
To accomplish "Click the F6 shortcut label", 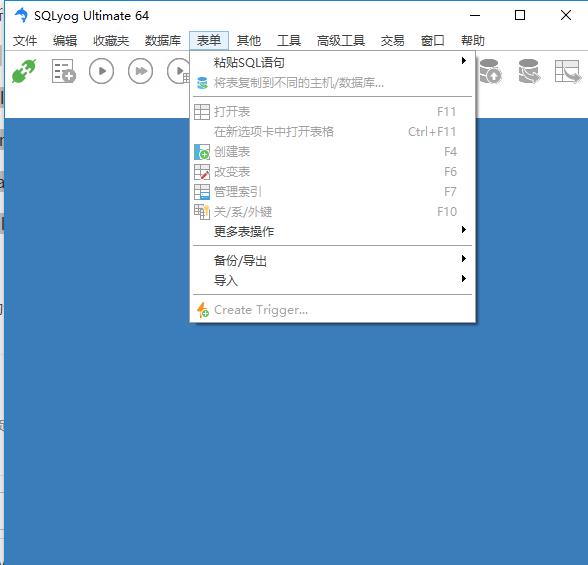I will pyautogui.click(x=450, y=172).
